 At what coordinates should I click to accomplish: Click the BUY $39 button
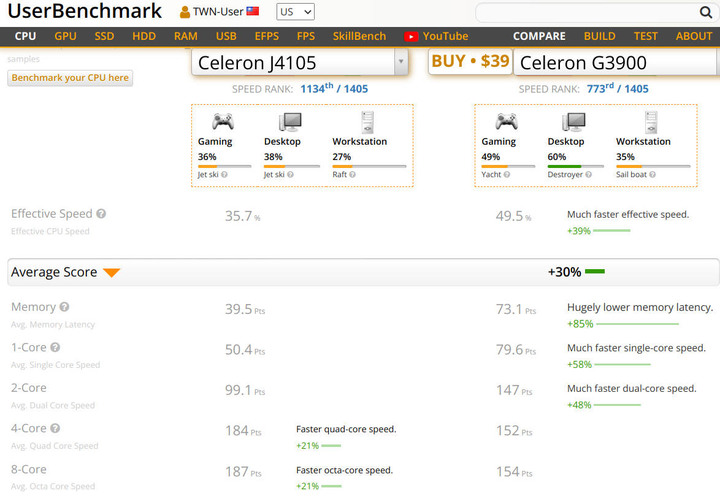470,61
